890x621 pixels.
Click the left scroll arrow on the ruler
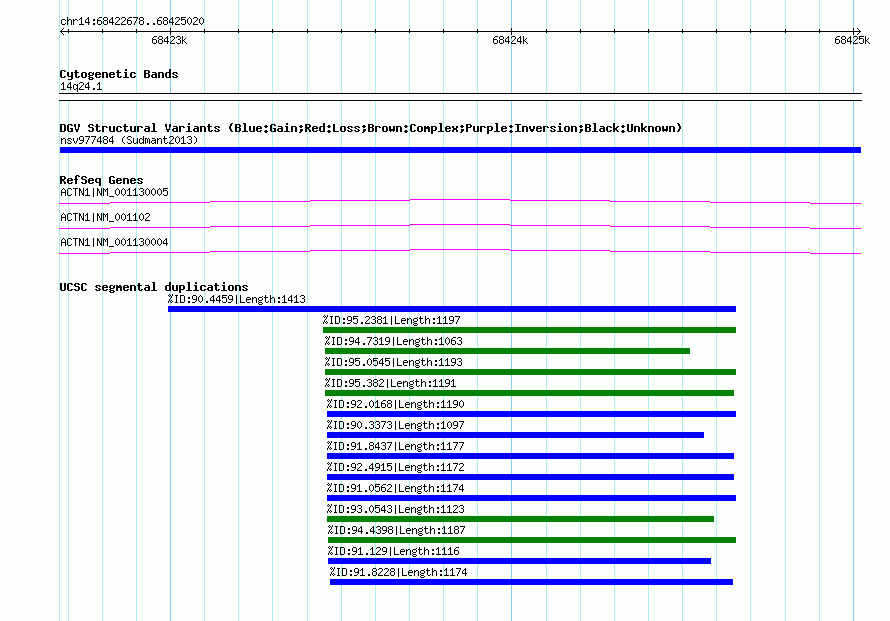point(63,31)
